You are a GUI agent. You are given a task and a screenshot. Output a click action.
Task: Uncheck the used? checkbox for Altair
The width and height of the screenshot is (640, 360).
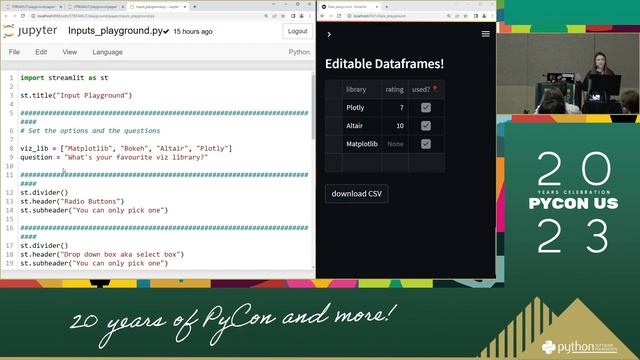click(x=426, y=126)
